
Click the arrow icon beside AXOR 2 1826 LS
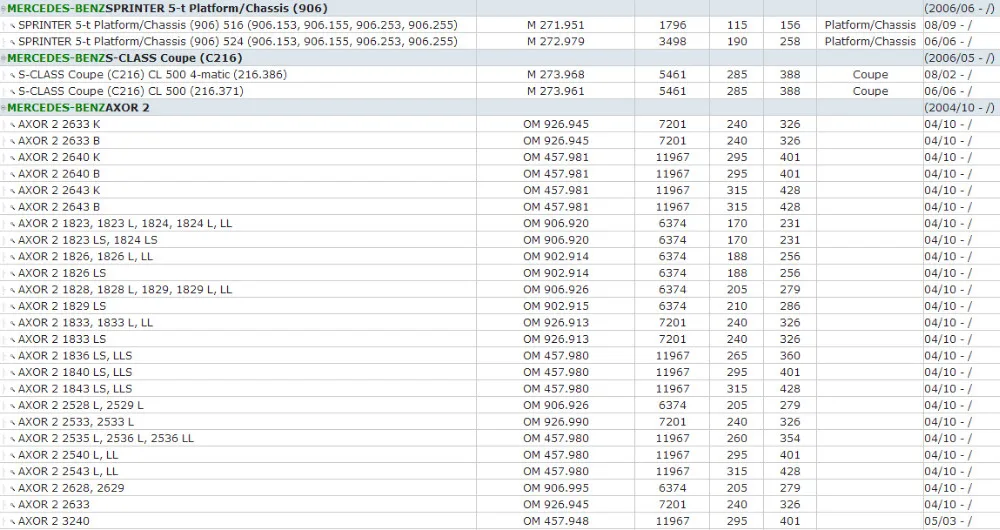pyautogui.click(x=12, y=274)
